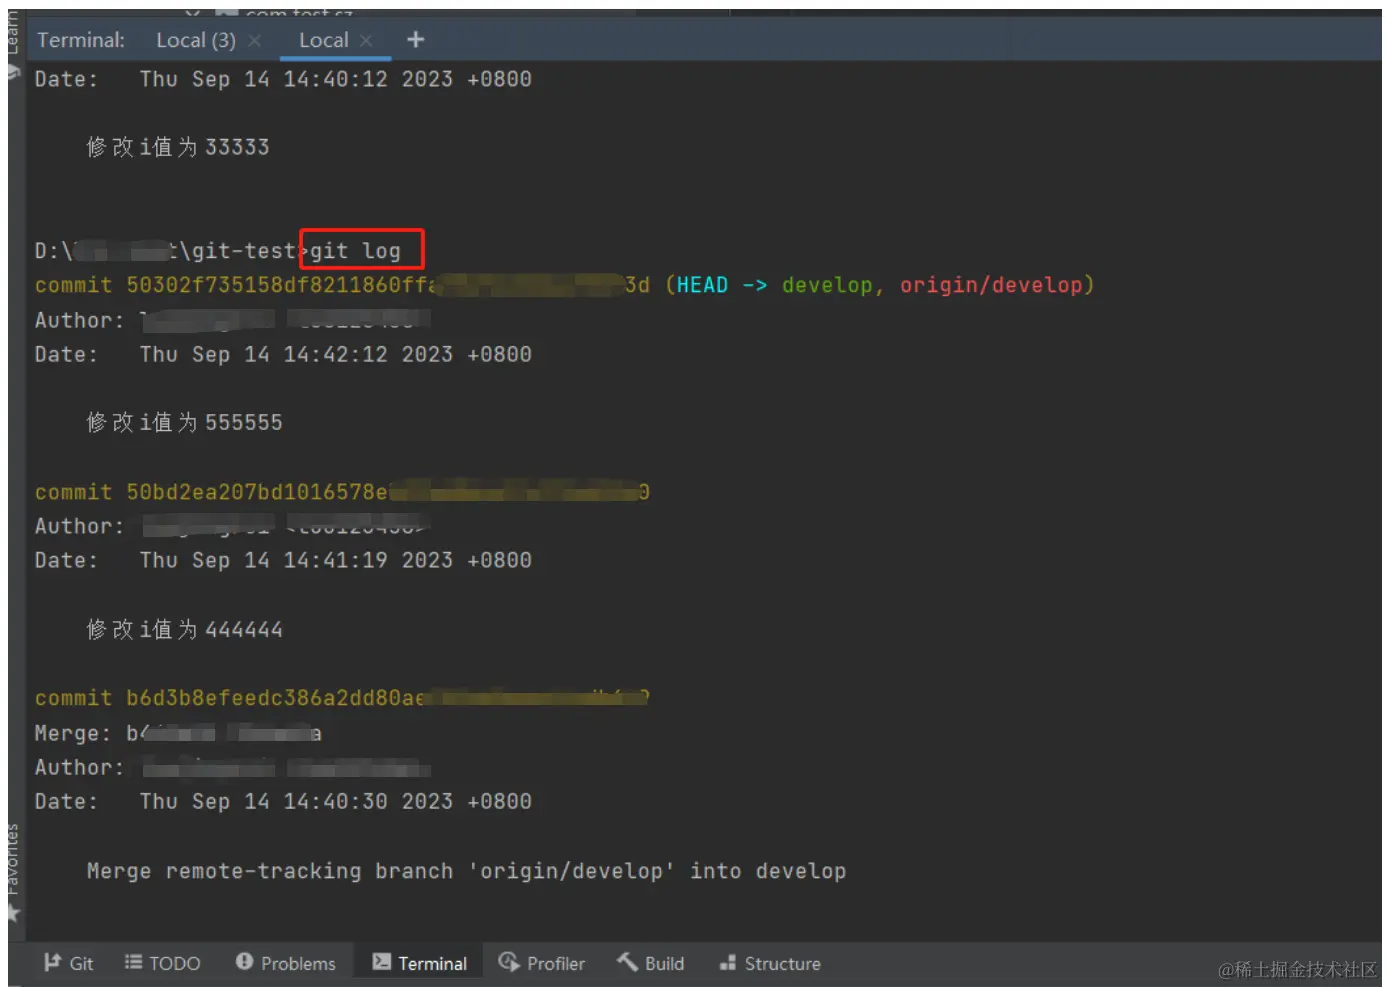Image resolution: width=1386 pixels, height=988 pixels.
Task: Open the Structure tool window
Action: pyautogui.click(x=770, y=963)
